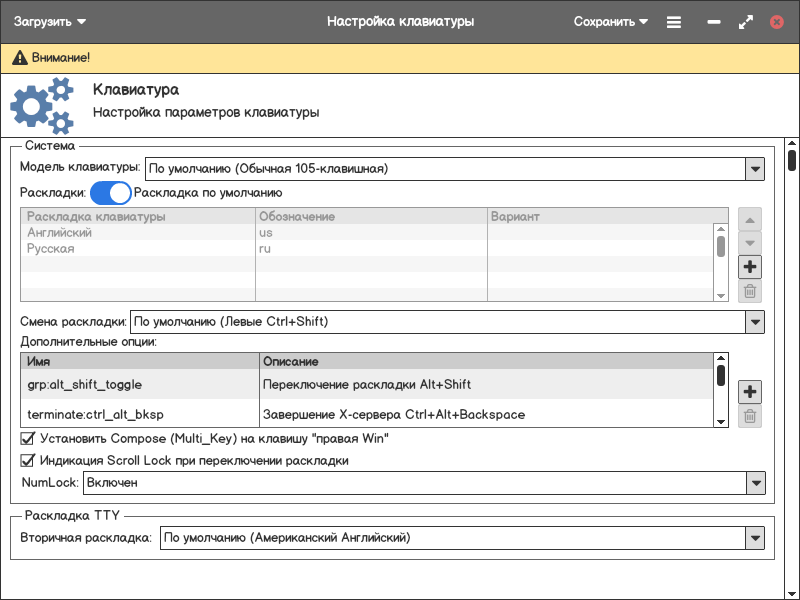The width and height of the screenshot is (800, 600).
Task: Toggle the default layout switch
Action: click(x=111, y=193)
